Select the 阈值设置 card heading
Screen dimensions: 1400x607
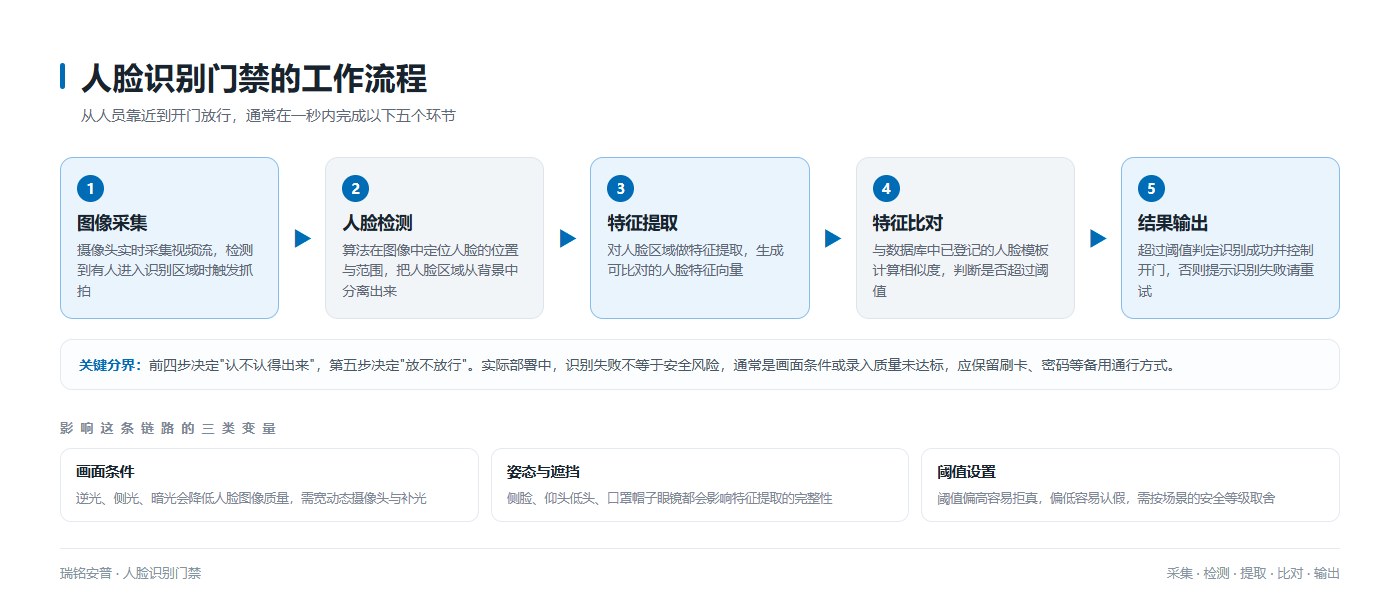[x=966, y=472]
